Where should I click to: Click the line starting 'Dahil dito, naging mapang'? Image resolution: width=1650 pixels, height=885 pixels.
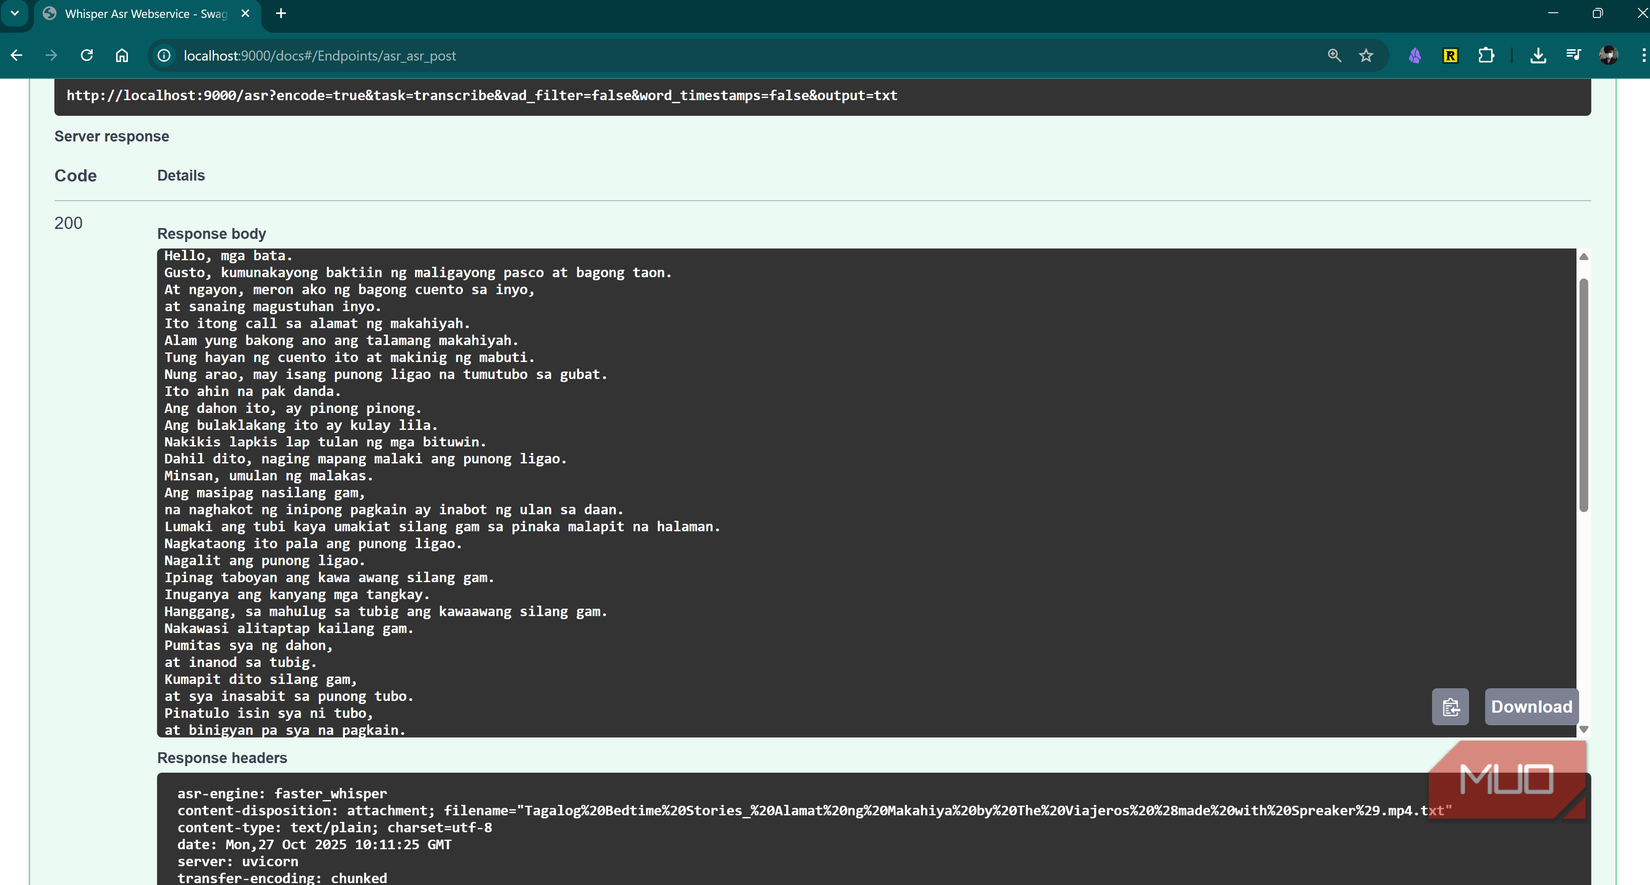click(x=366, y=459)
